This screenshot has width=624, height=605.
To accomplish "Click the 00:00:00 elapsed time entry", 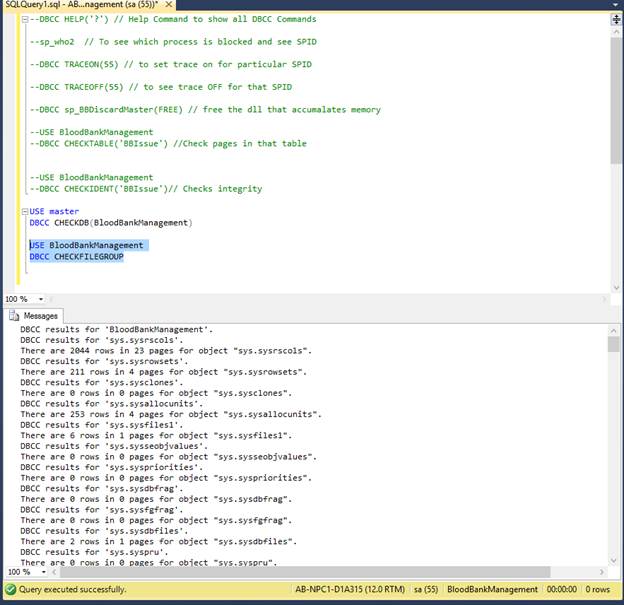I will 561,589.
